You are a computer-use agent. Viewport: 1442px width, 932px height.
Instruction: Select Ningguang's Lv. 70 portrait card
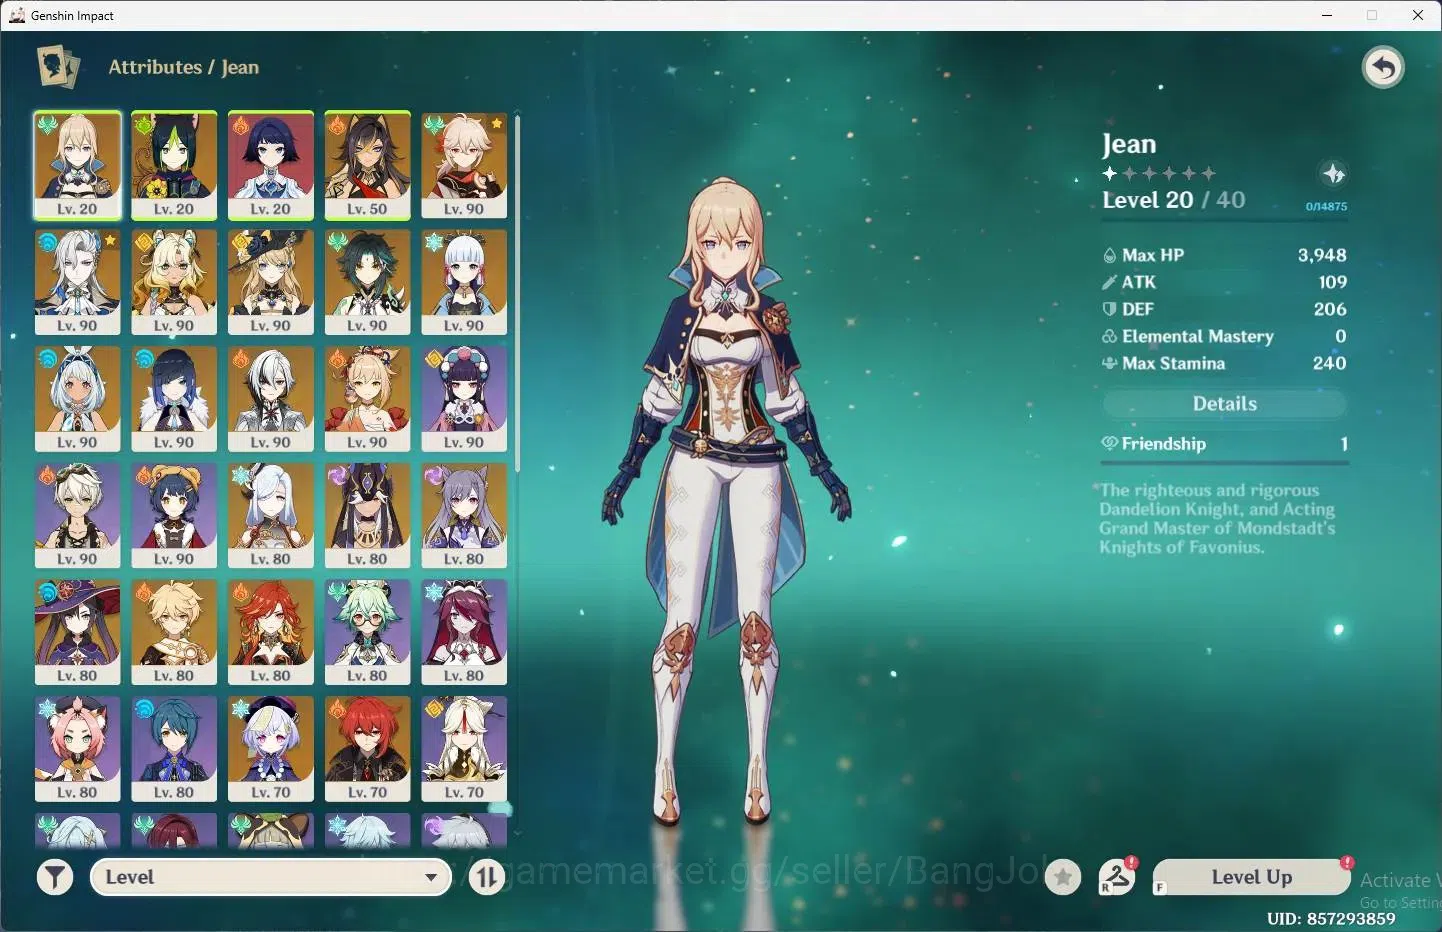point(464,750)
